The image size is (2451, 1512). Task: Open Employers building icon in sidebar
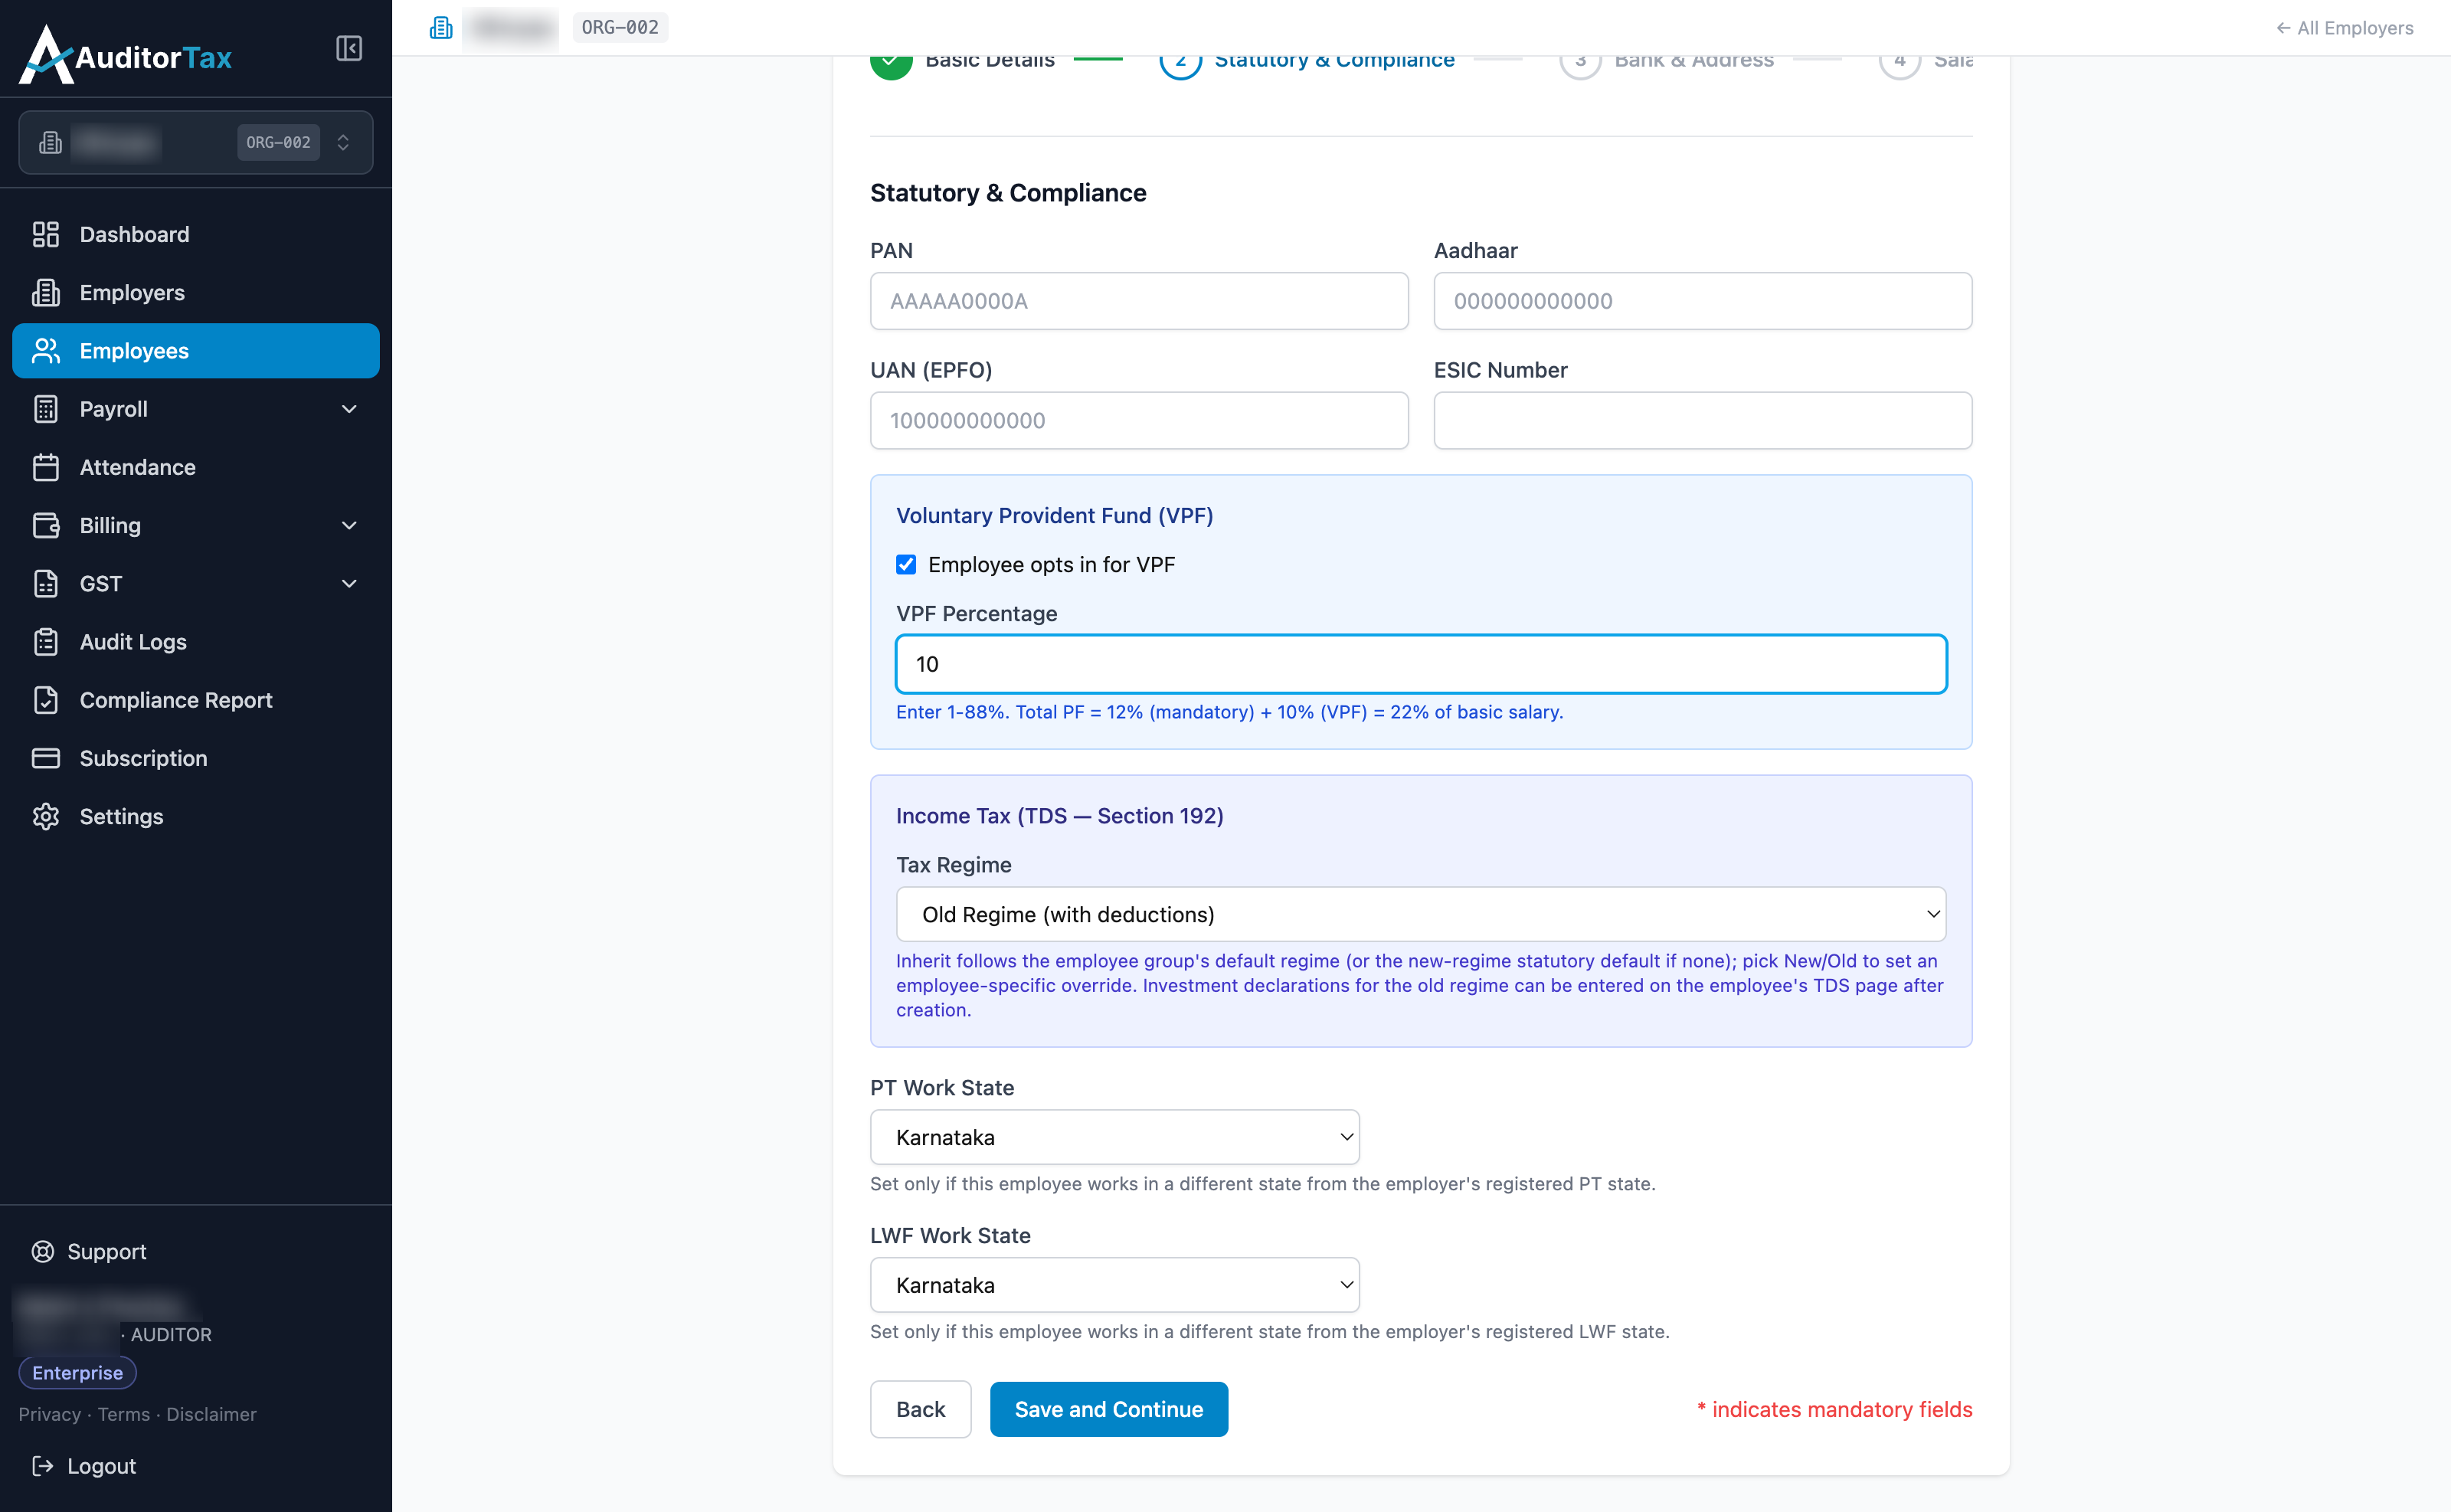click(46, 292)
